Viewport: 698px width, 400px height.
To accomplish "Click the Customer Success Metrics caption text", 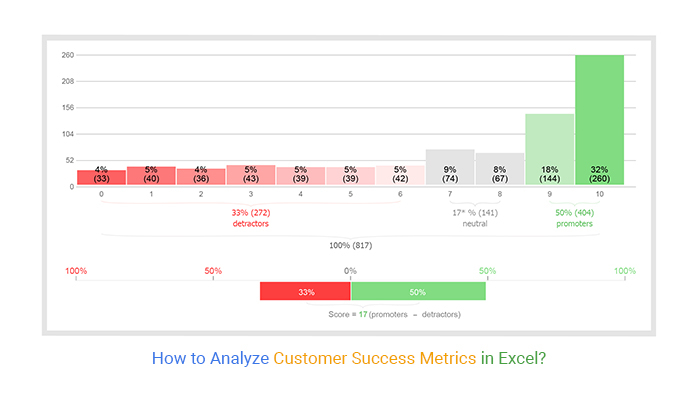I will (x=374, y=358).
